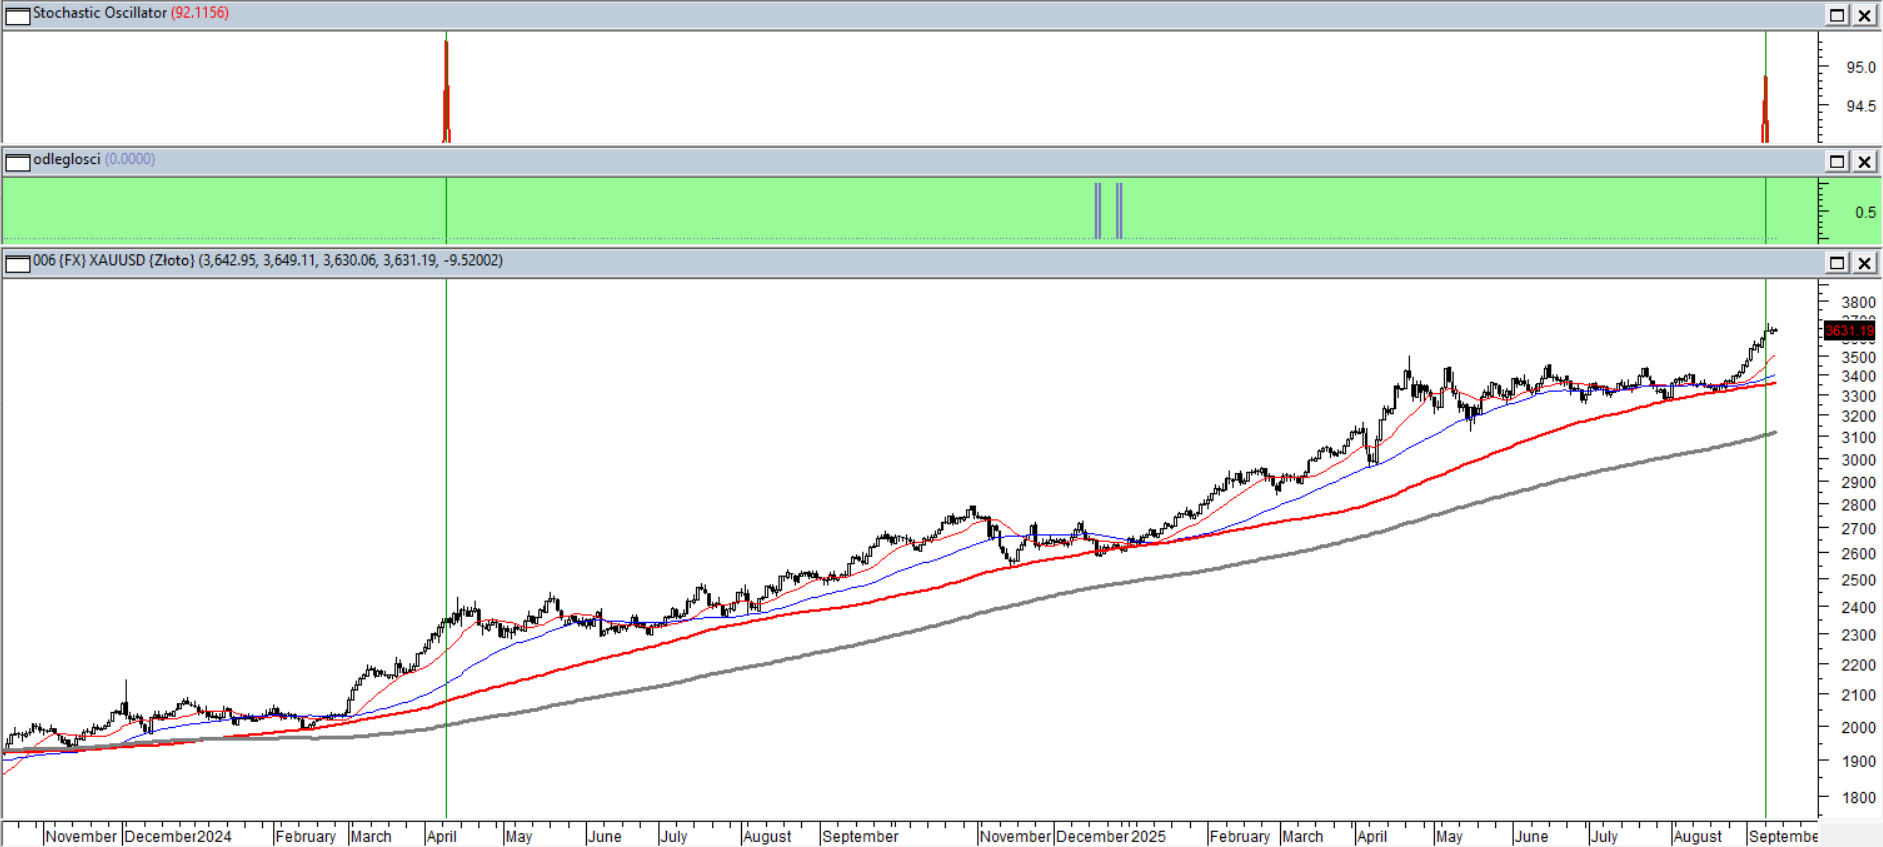Screen dimensions: 1883x847
Task: Open the XAUUSD chart pane menu icon
Action: point(18,263)
